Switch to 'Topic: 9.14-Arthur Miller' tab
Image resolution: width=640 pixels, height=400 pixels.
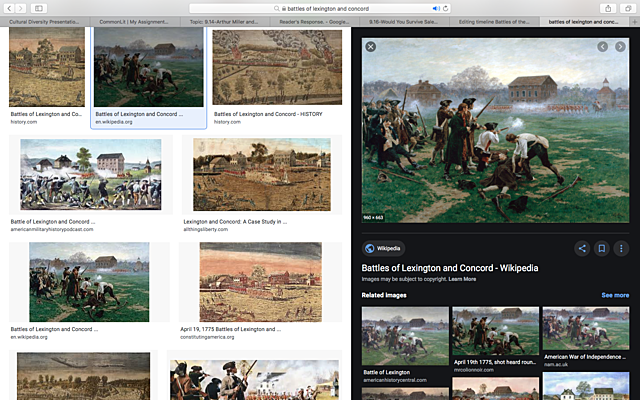click(x=224, y=22)
